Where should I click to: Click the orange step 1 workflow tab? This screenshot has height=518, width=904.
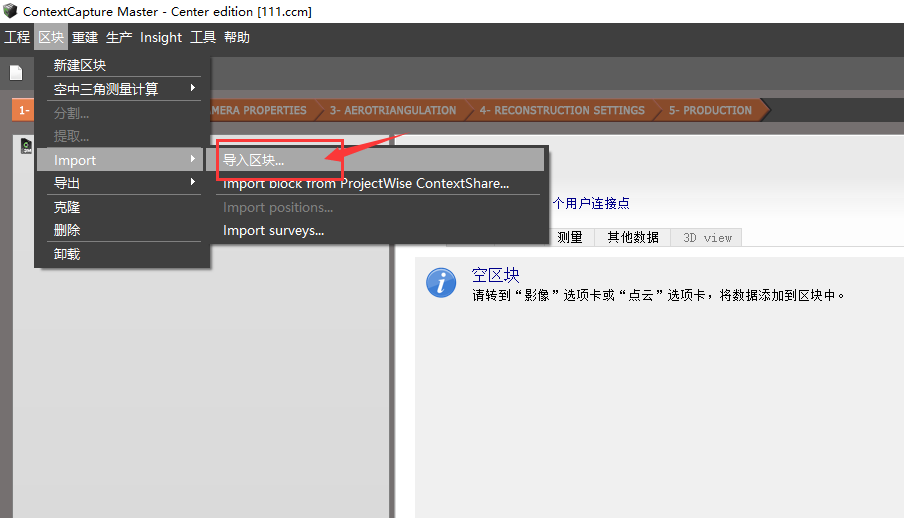23,110
